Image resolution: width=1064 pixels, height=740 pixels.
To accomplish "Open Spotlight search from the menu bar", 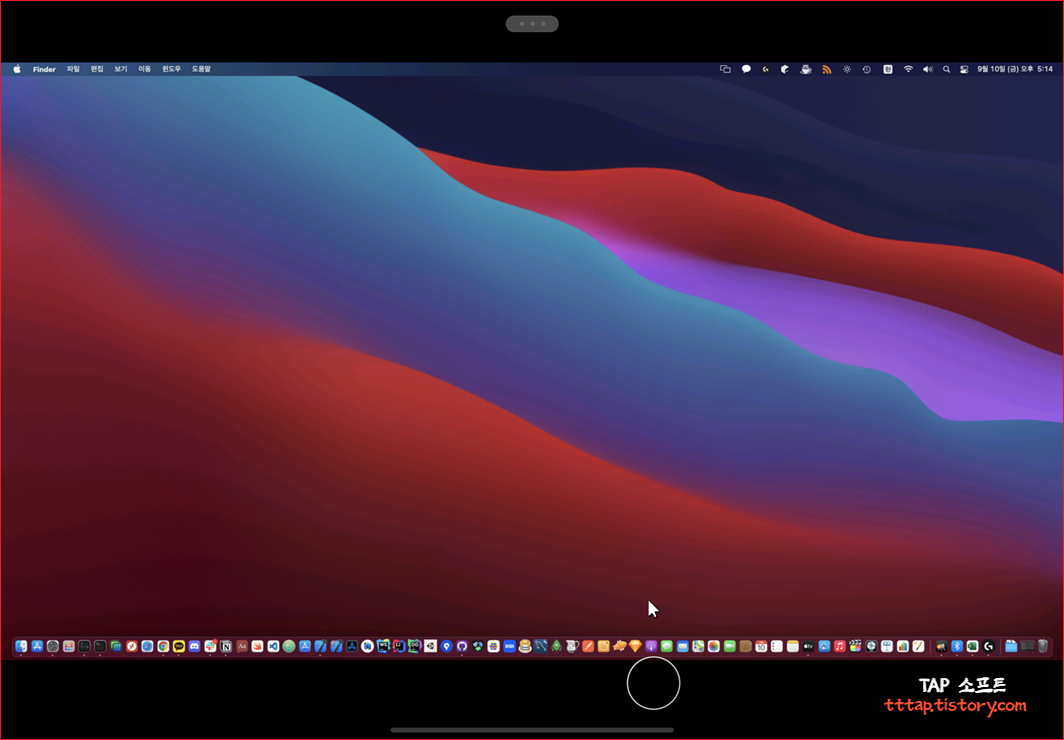I will (946, 69).
